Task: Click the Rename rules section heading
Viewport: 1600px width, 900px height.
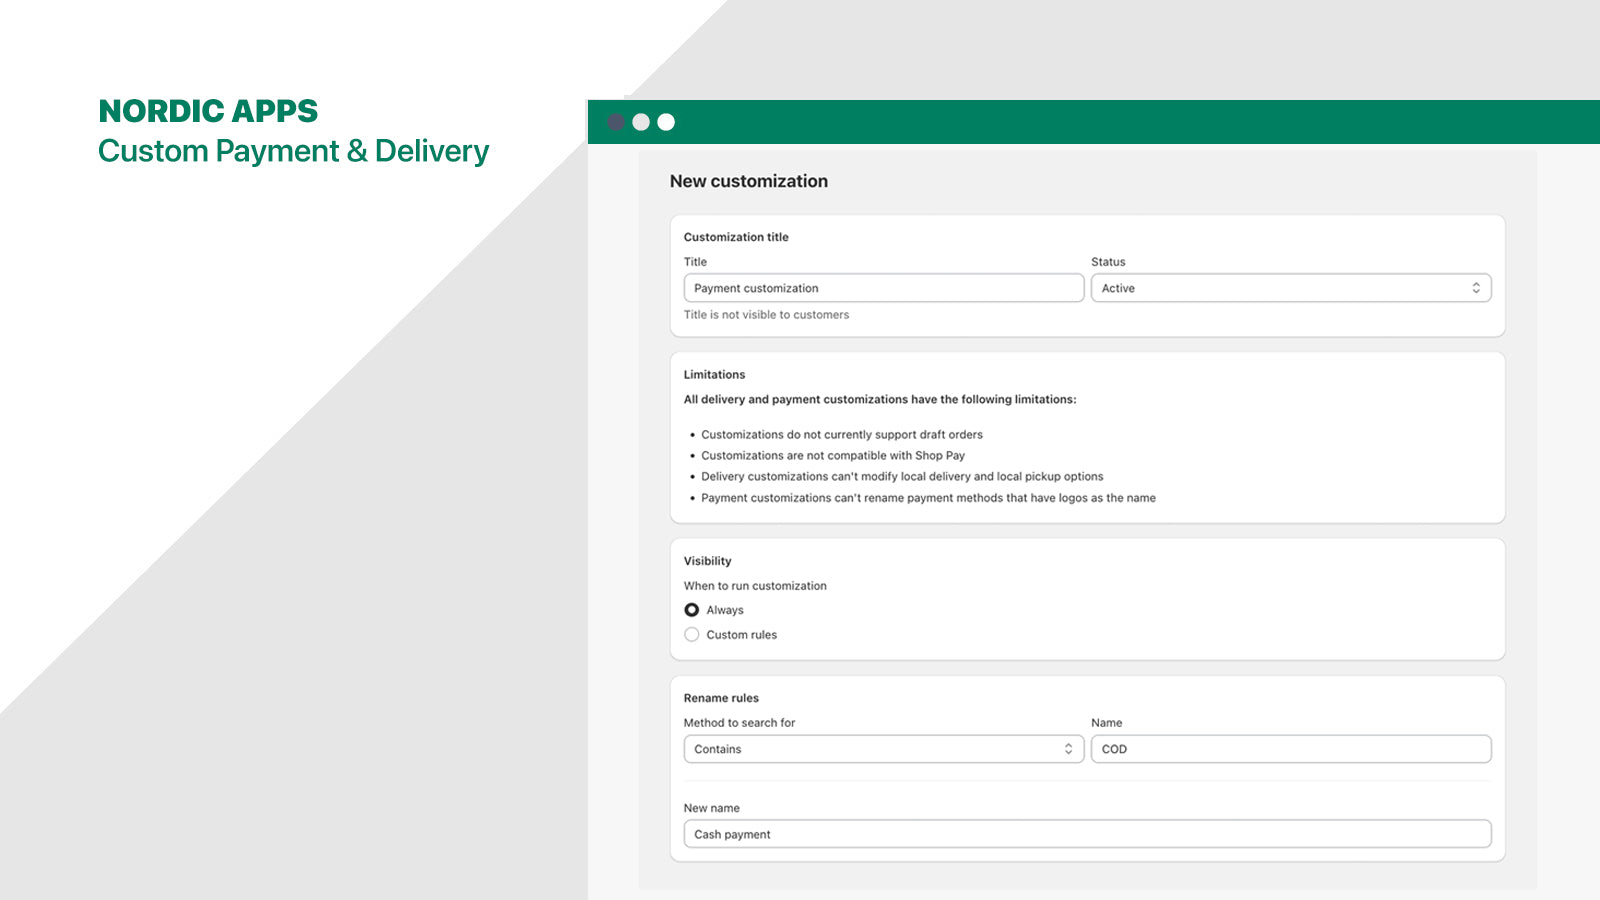Action: coord(721,698)
